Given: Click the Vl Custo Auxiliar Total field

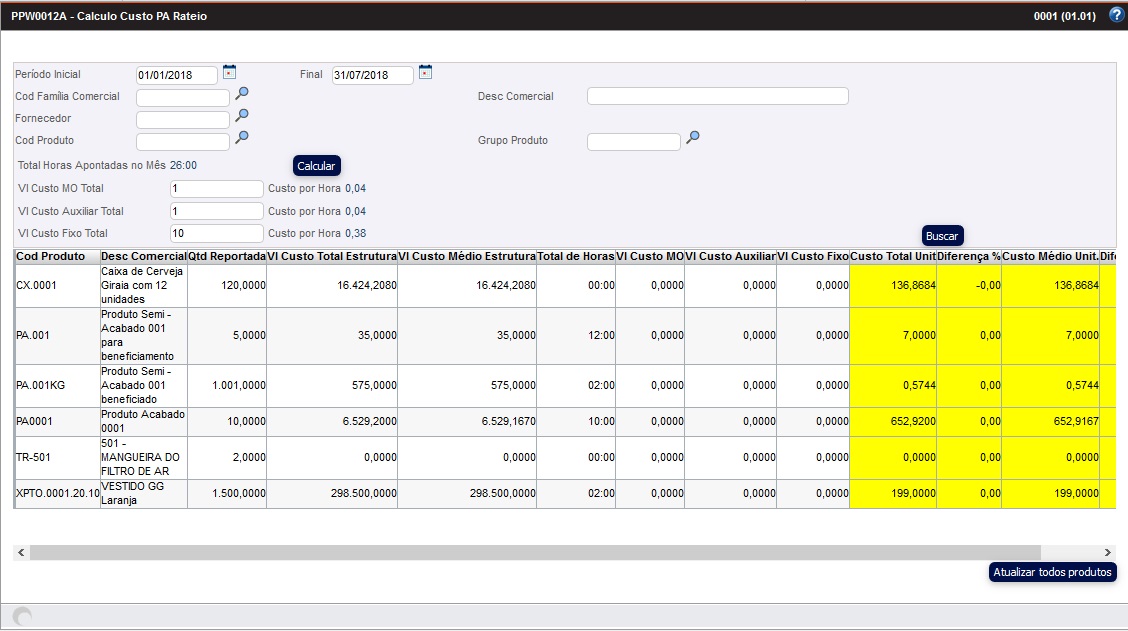Looking at the screenshot, I should click(216, 212).
